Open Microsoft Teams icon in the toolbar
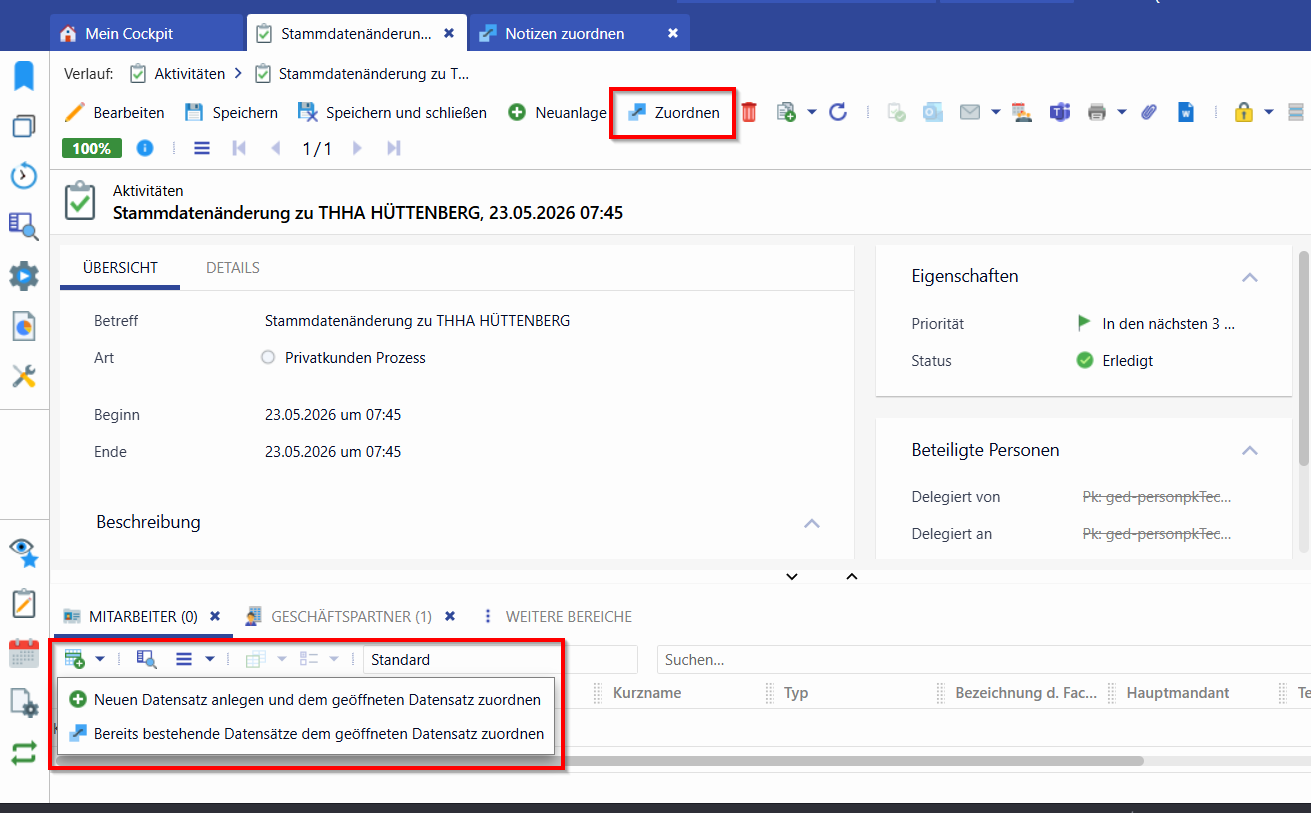 tap(1060, 112)
